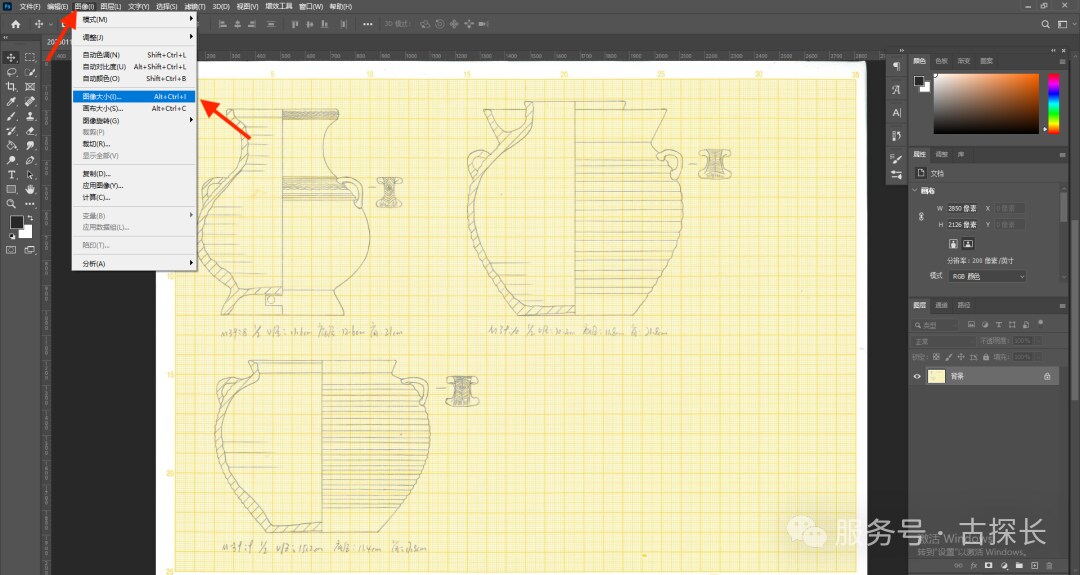Select the Eyedropper tool
Image resolution: width=1080 pixels, height=575 pixels.
[x=11, y=101]
